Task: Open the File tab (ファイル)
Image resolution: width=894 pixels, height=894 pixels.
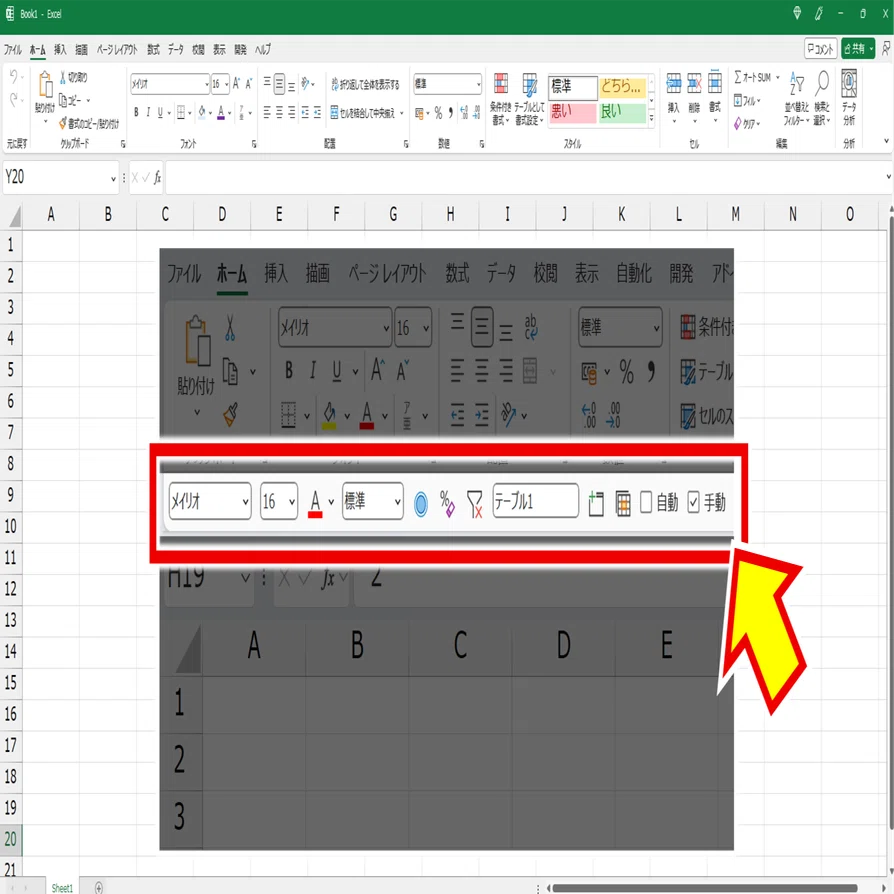Action: click(x=13, y=50)
